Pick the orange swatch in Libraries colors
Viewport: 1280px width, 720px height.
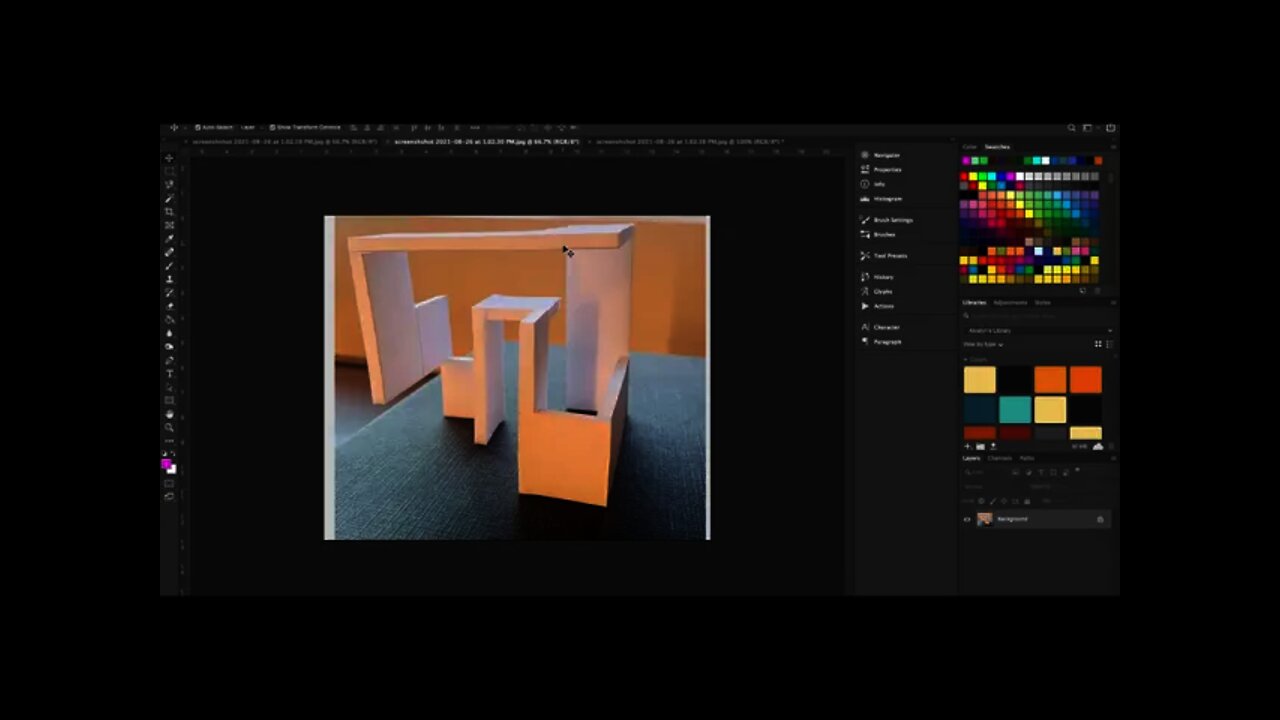pos(1049,379)
